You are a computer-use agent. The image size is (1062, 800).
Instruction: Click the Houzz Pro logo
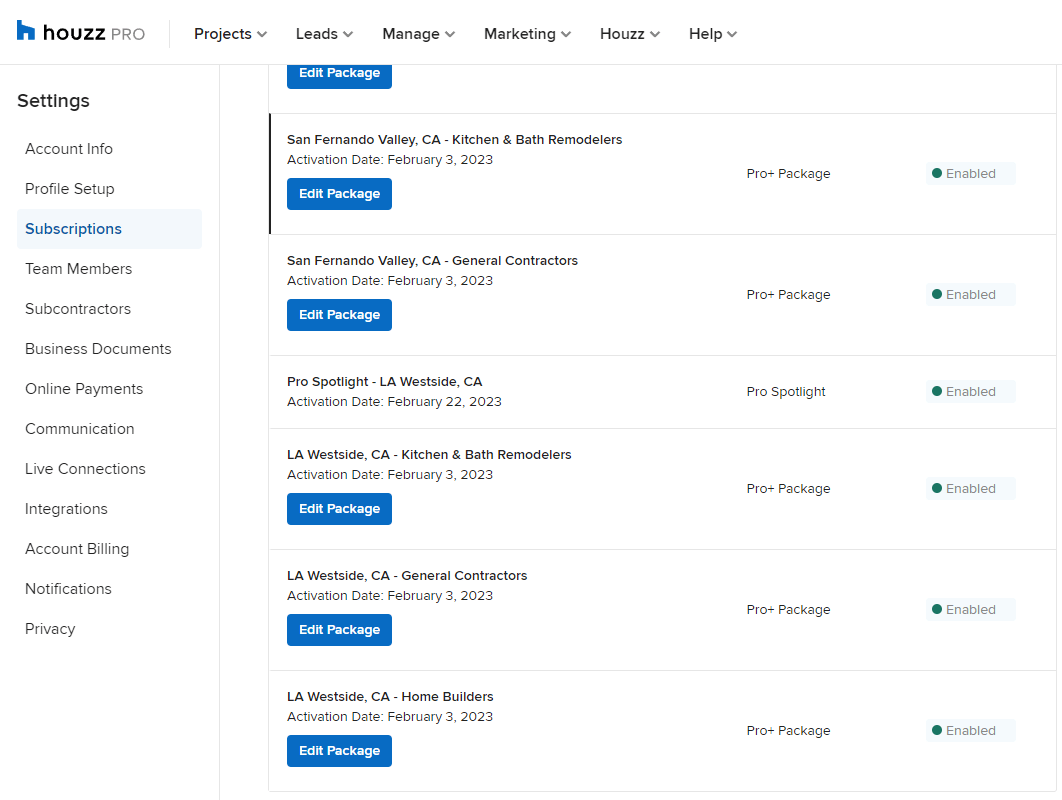point(81,33)
